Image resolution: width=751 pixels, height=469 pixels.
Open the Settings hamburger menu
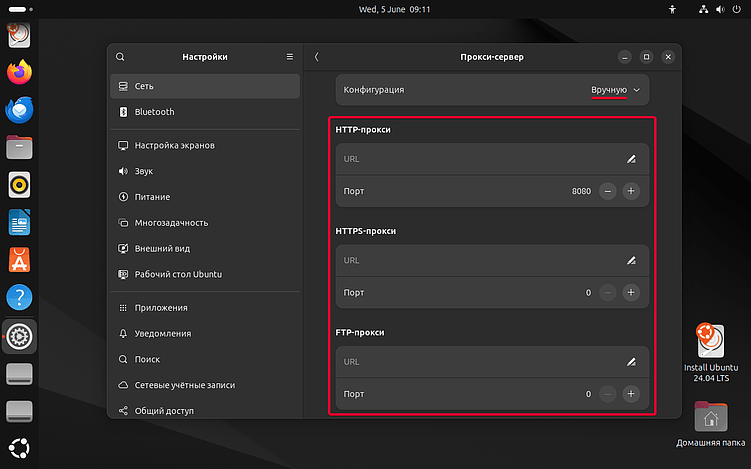pos(290,57)
